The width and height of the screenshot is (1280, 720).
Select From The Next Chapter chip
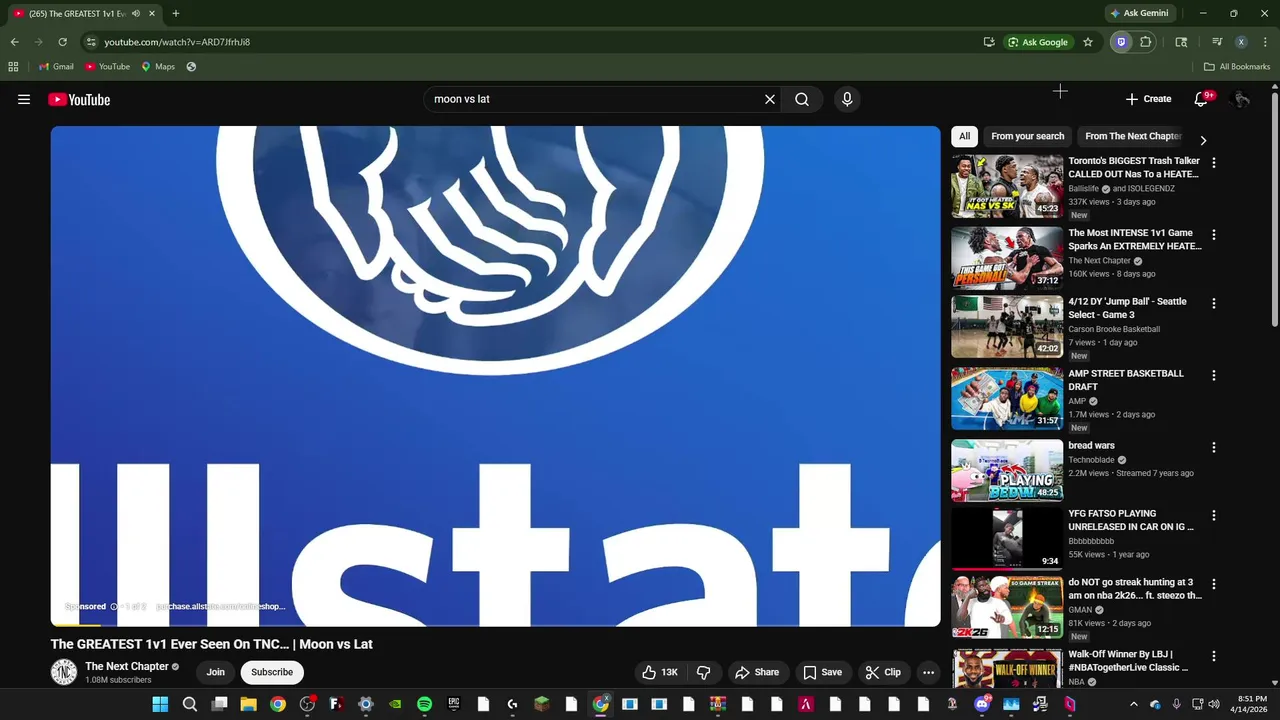pos(1132,136)
